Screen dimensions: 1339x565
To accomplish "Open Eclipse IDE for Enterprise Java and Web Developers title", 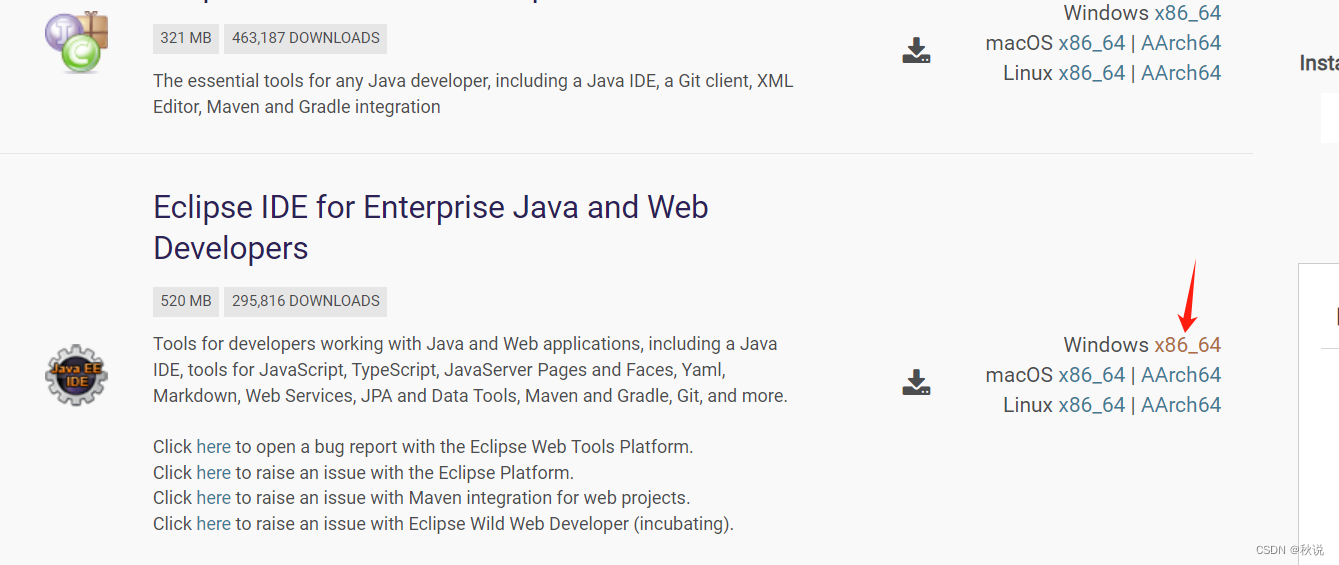I will click(x=431, y=227).
